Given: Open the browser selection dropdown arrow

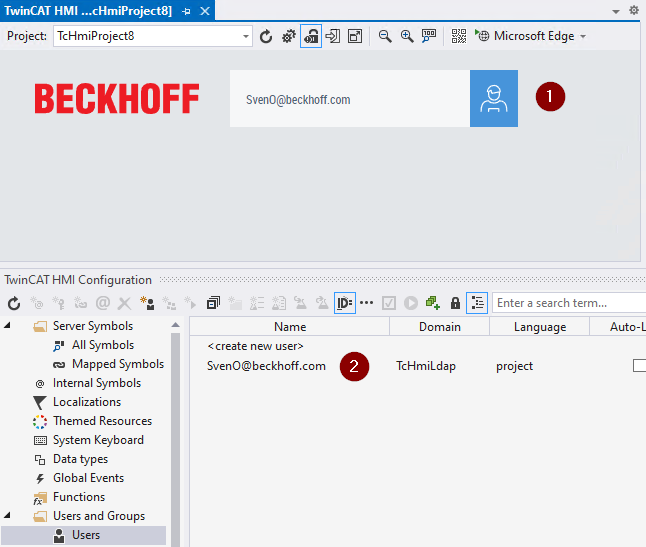Looking at the screenshot, I should click(583, 37).
